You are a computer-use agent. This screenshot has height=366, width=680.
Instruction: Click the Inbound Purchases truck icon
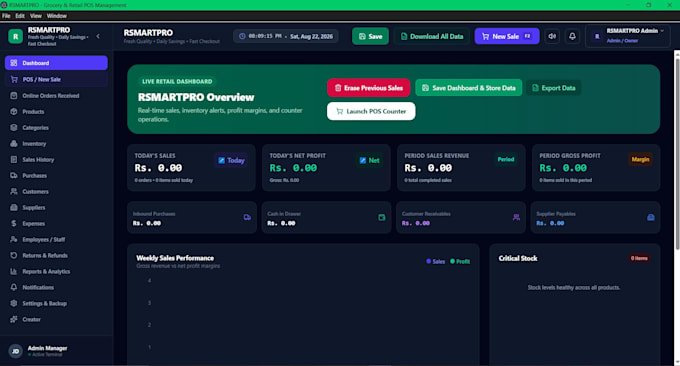point(247,217)
